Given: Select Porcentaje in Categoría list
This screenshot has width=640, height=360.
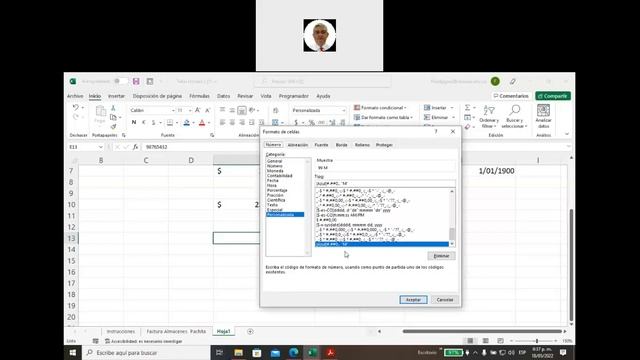Looking at the screenshot, I should click(x=277, y=190).
